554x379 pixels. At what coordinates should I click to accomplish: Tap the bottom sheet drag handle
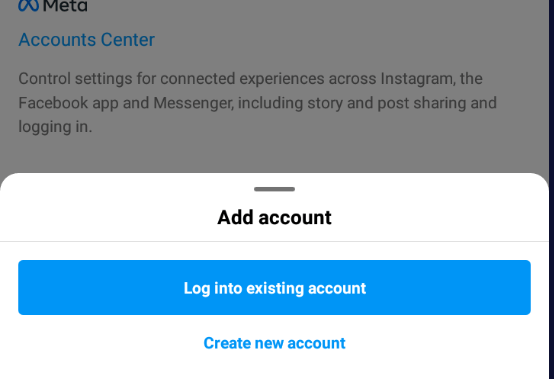(x=275, y=189)
